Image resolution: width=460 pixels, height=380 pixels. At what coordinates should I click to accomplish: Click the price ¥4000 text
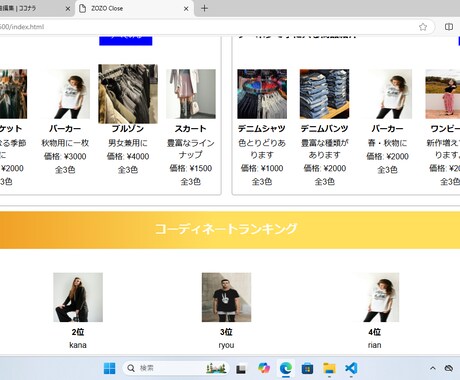(128, 156)
